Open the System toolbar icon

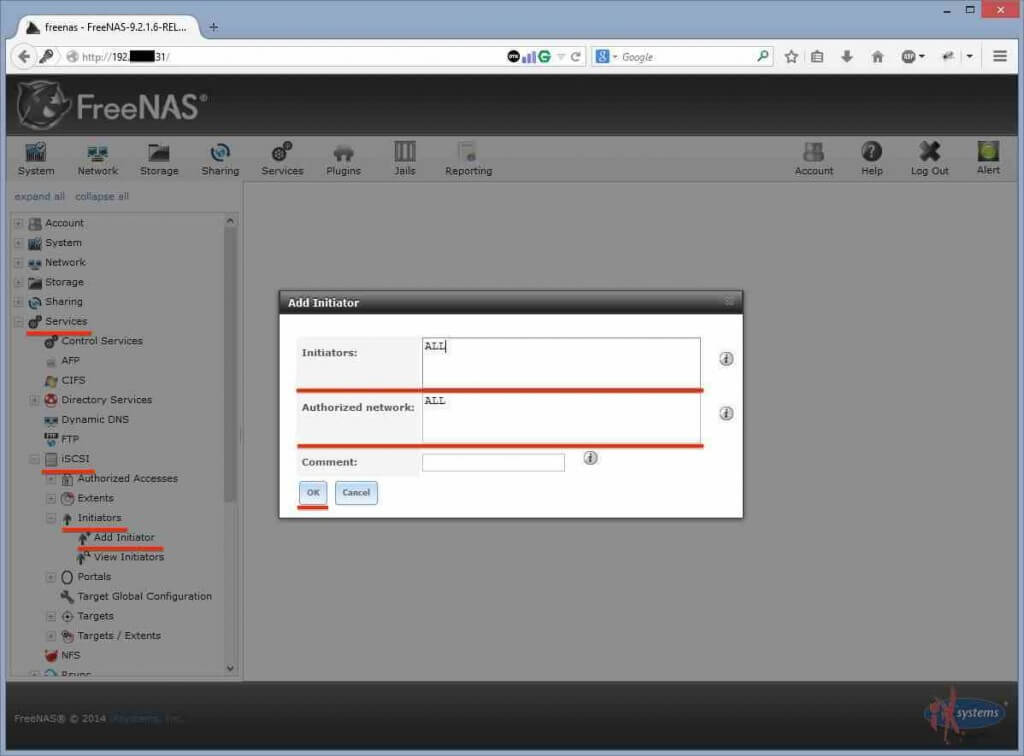pos(36,159)
